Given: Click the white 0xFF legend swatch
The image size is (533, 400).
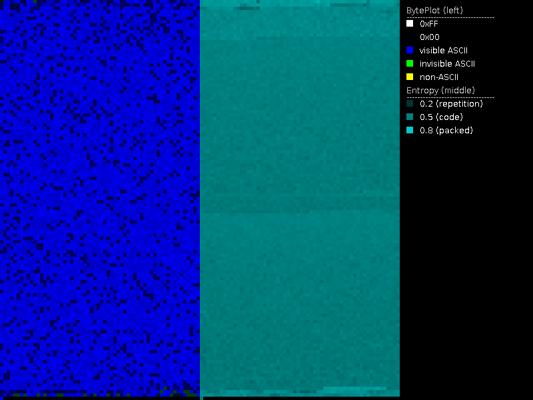Looking at the screenshot, I should 410,23.
